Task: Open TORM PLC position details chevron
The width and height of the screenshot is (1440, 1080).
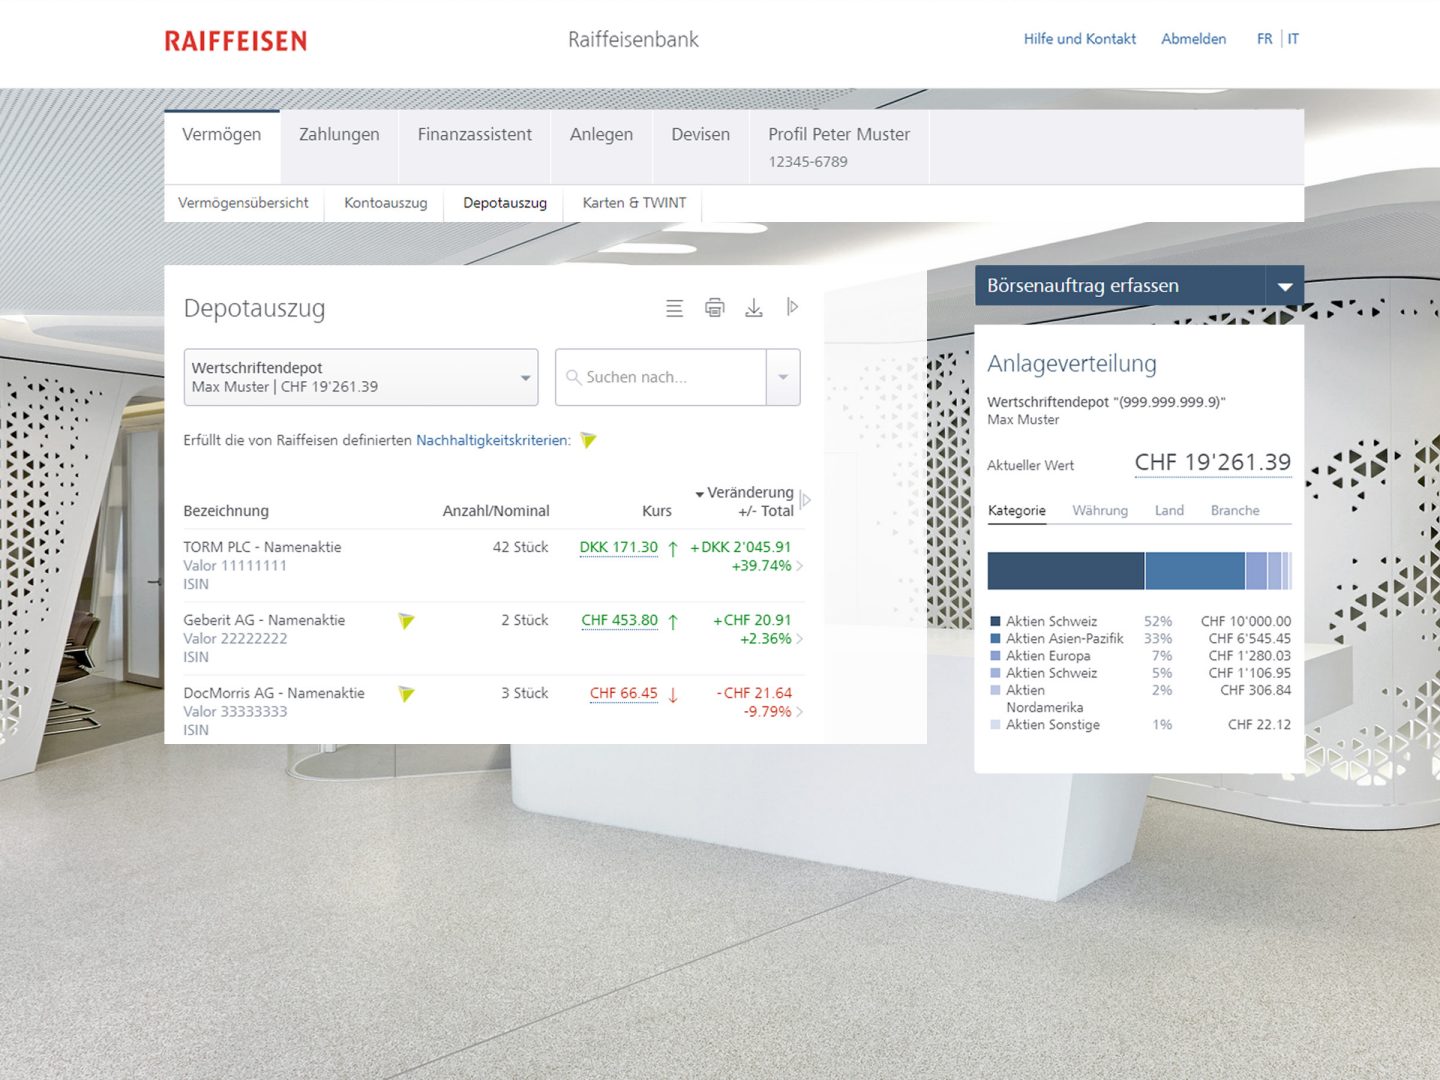Action: [x=800, y=567]
